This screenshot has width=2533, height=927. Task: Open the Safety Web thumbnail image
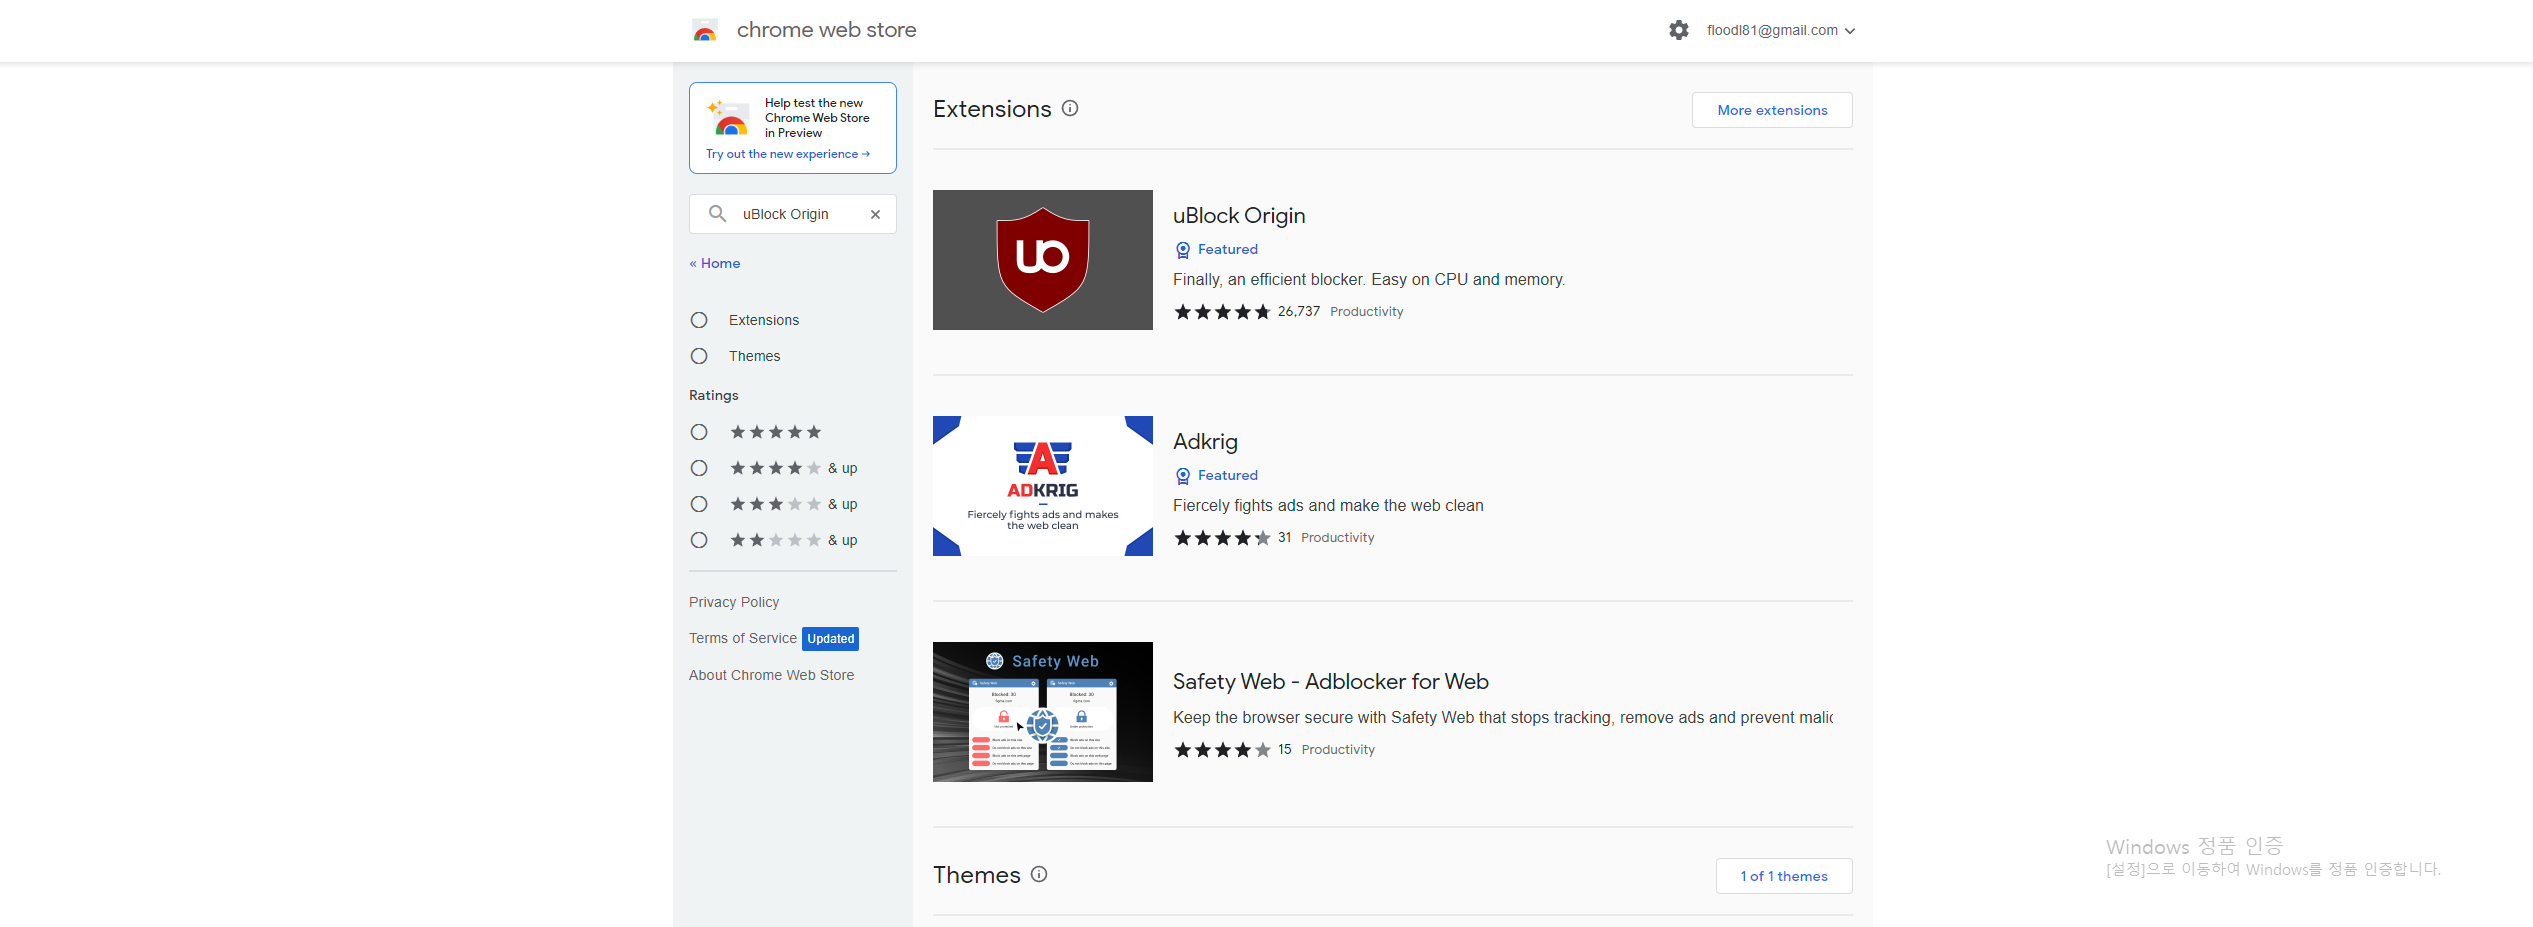[1043, 712]
